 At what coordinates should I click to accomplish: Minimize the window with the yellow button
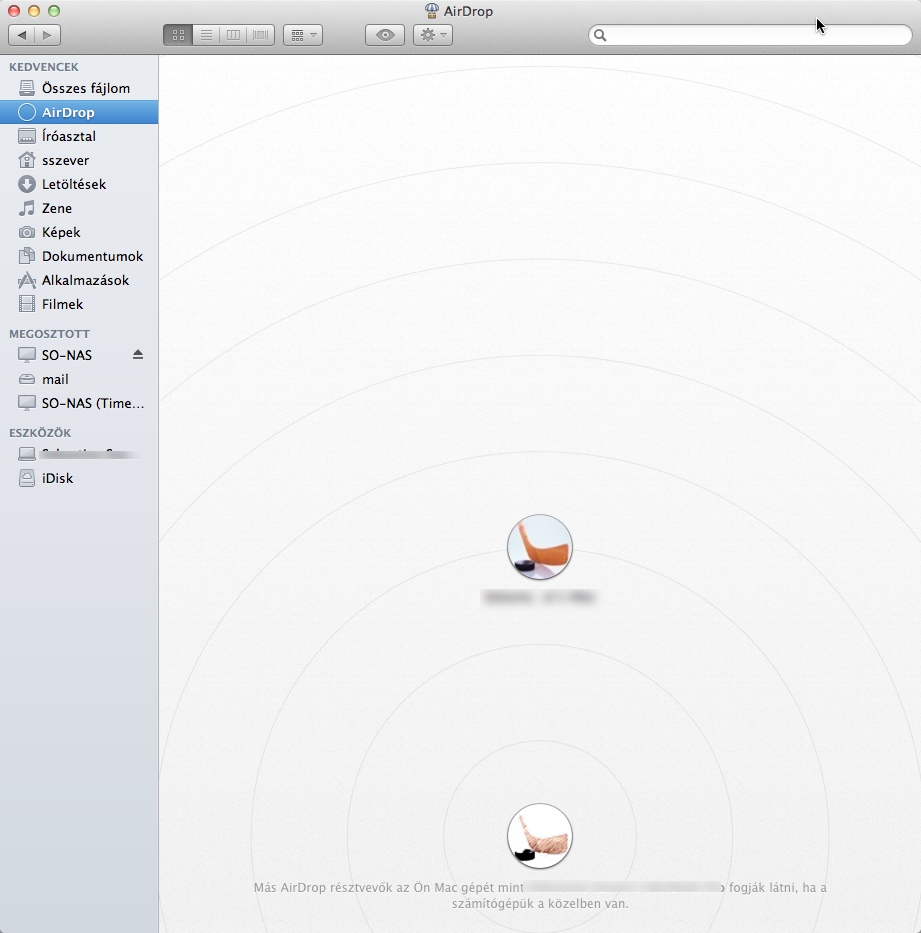pos(34,11)
